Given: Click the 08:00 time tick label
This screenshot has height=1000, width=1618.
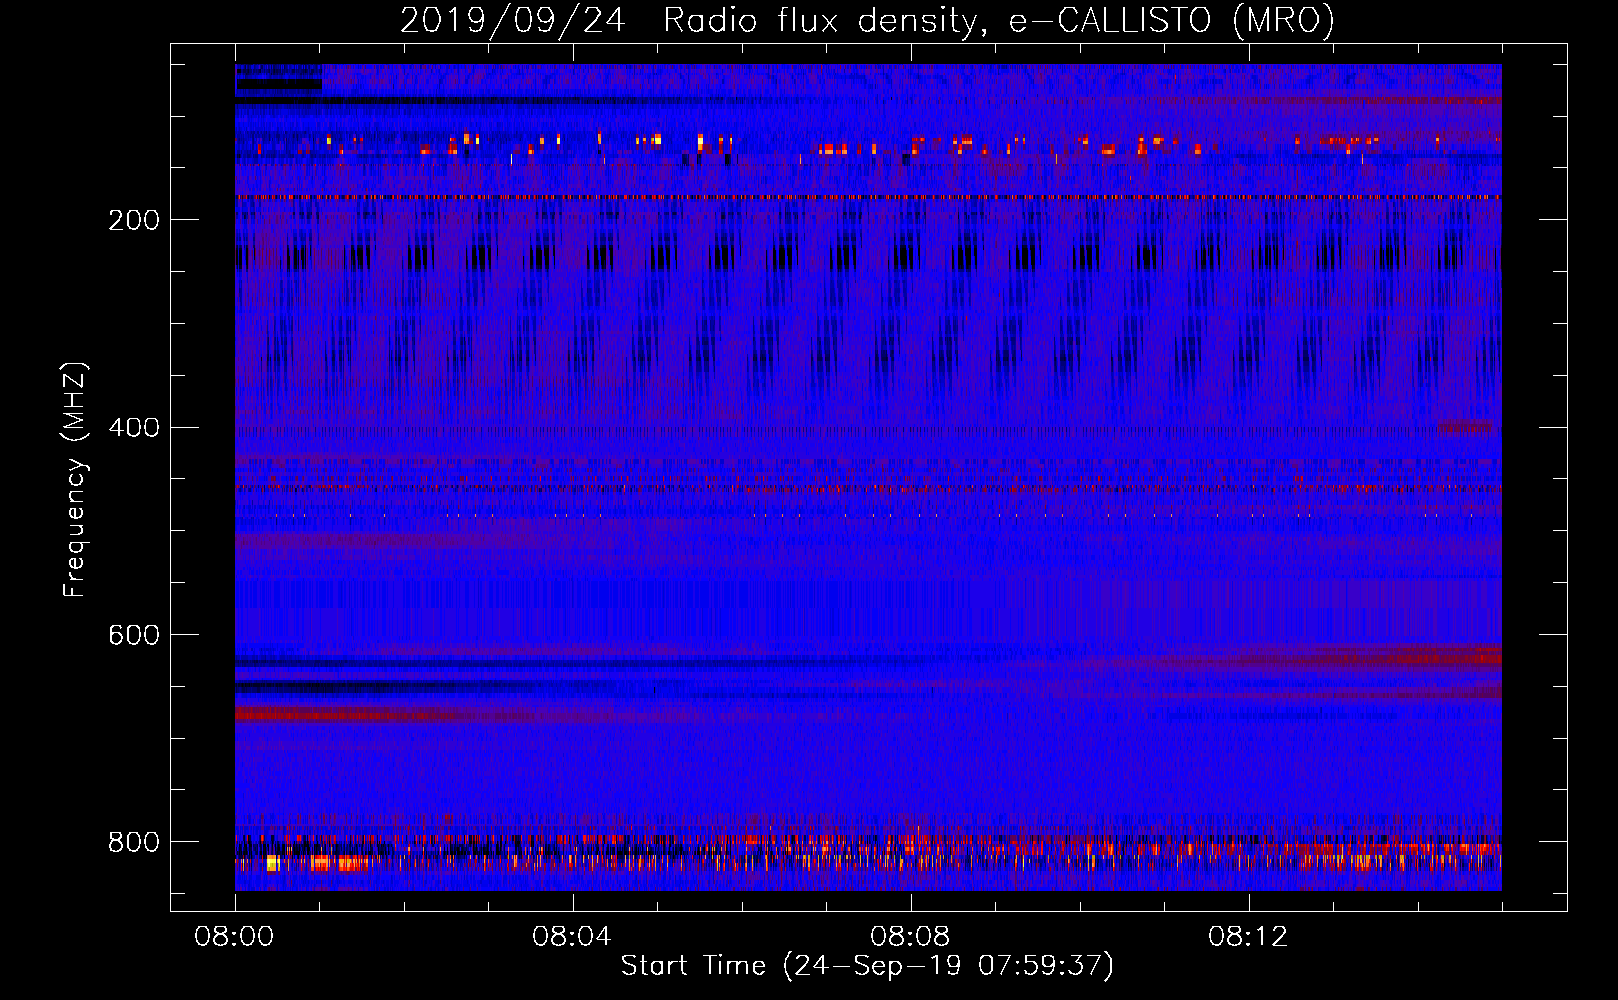Looking at the screenshot, I should pos(234,937).
